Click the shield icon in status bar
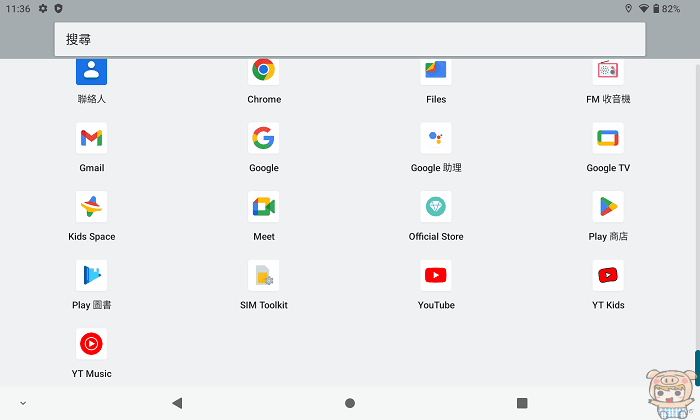 pos(58,8)
